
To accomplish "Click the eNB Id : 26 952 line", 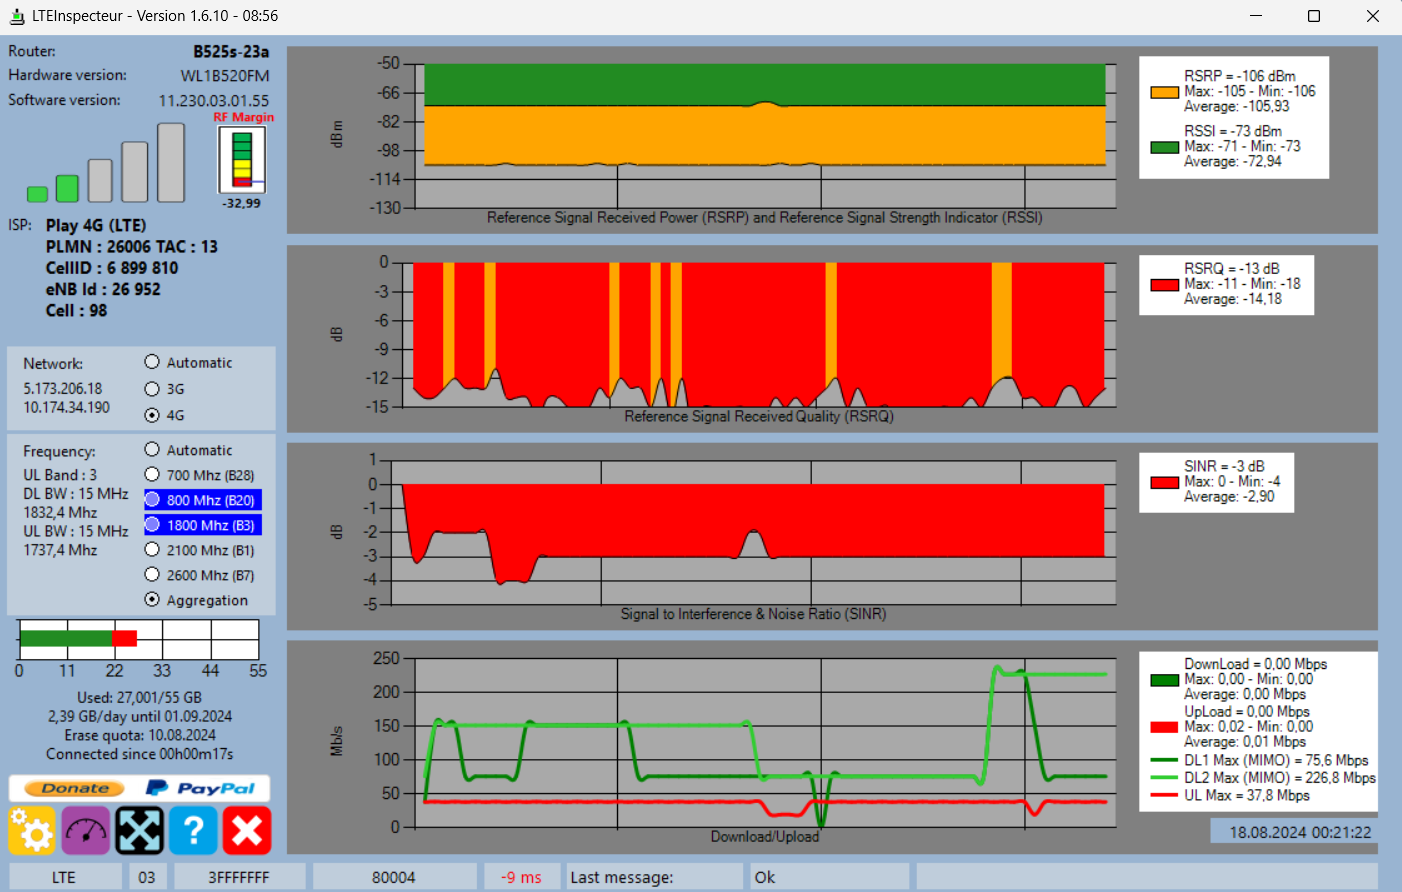I will (x=103, y=289).
